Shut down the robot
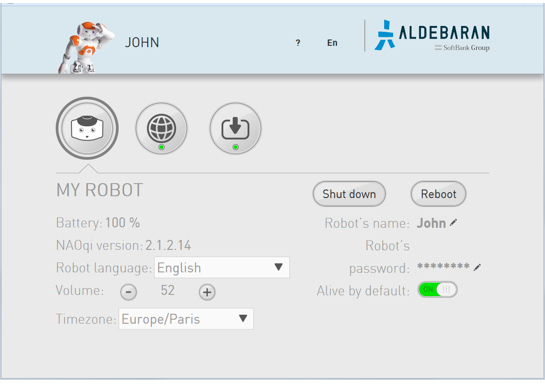The height and width of the screenshot is (385, 545). 349,194
